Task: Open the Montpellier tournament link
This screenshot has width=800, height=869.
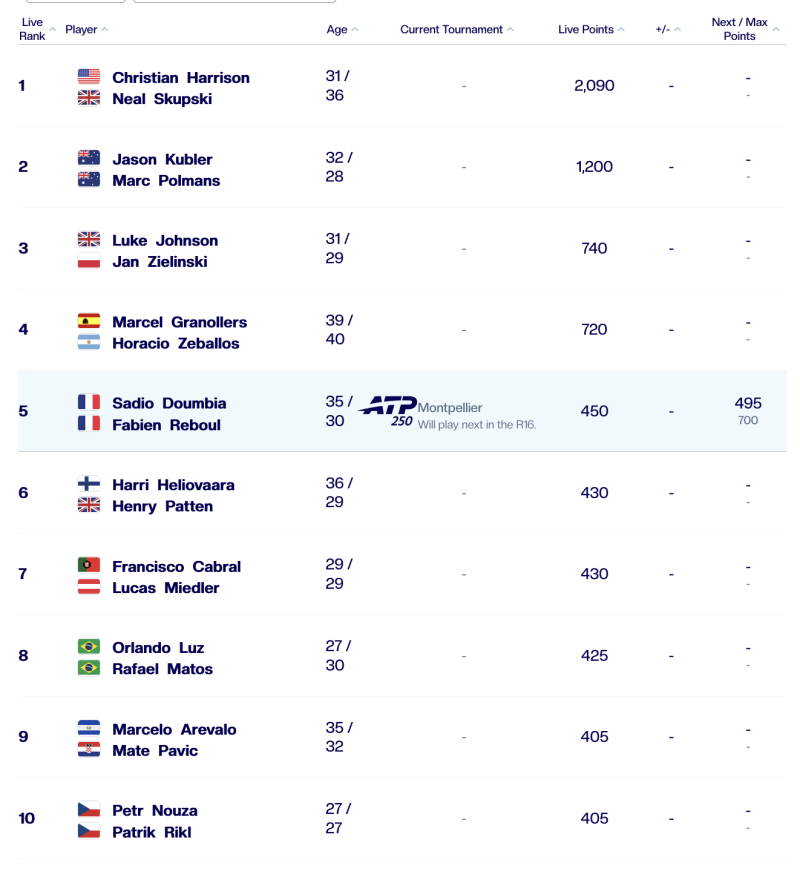Action: [450, 408]
